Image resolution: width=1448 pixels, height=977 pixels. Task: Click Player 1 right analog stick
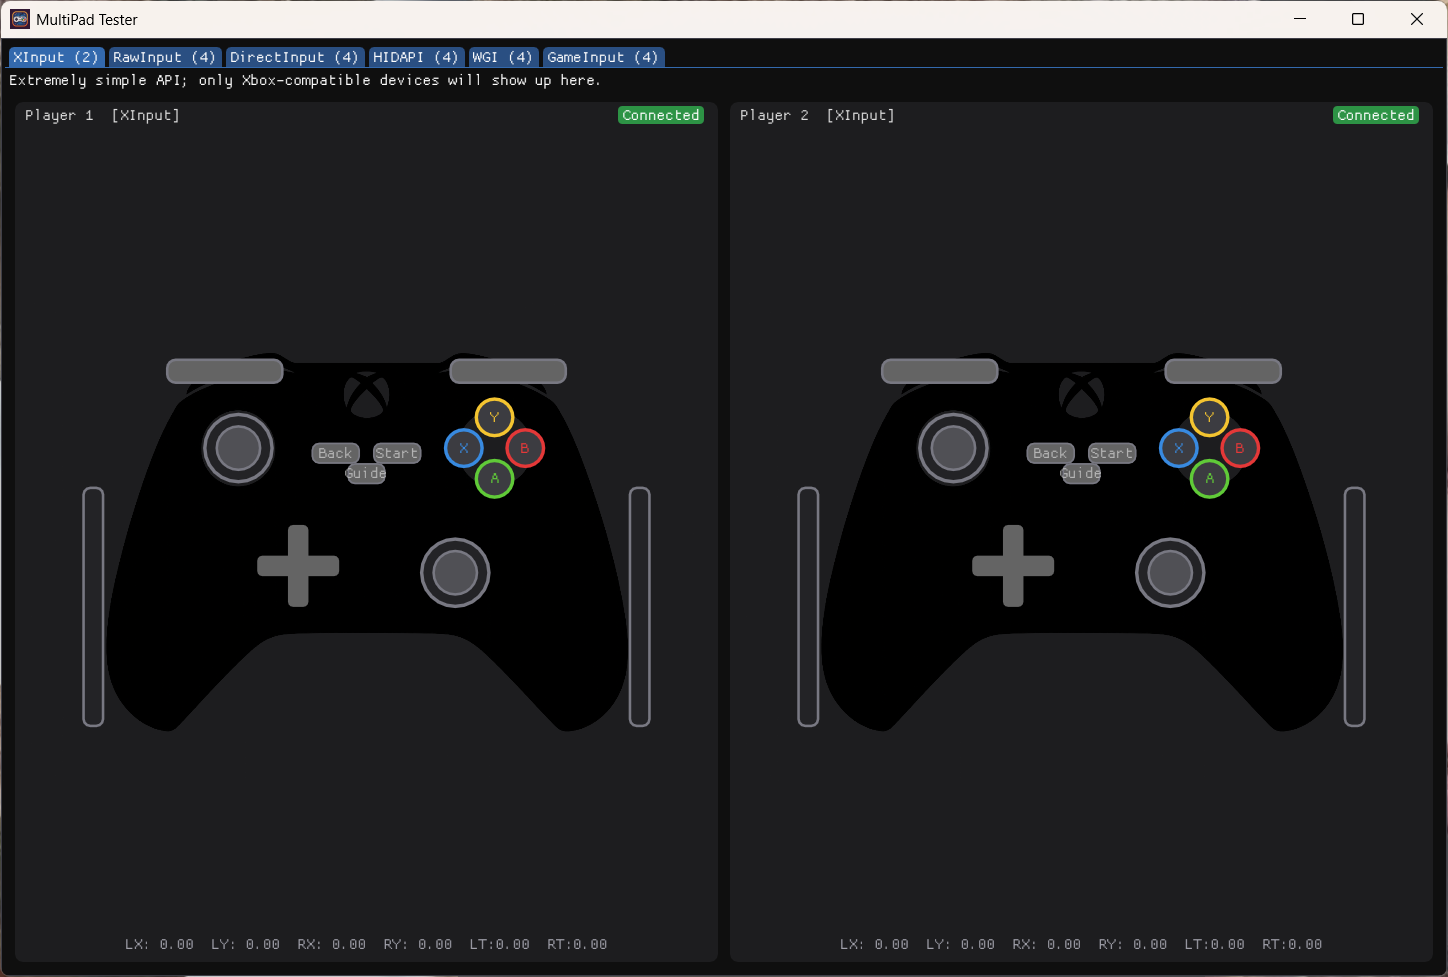click(455, 573)
